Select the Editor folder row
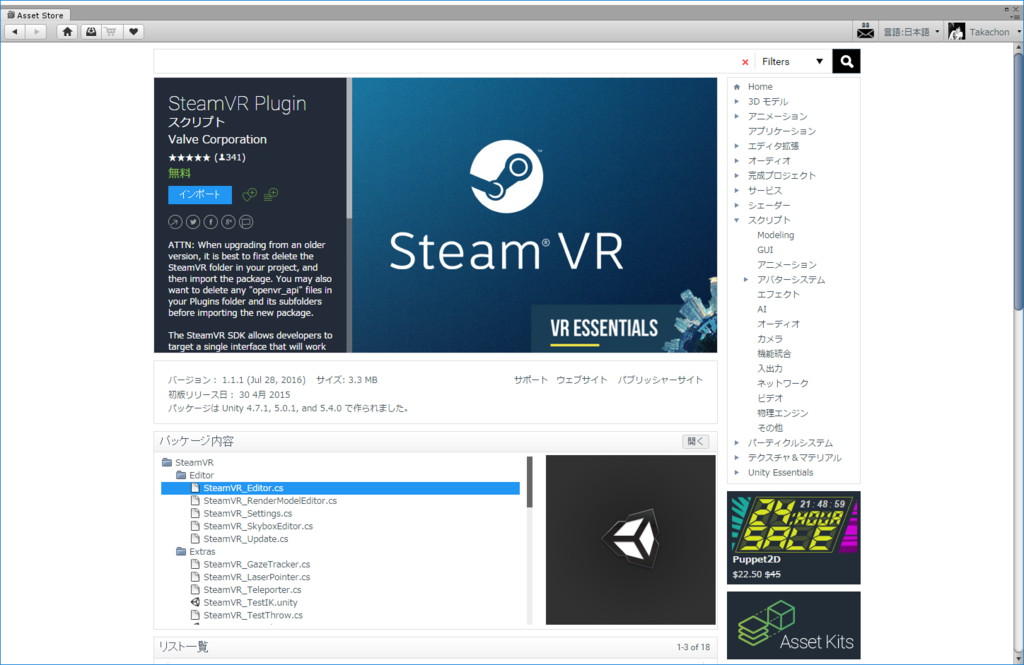 coord(195,476)
